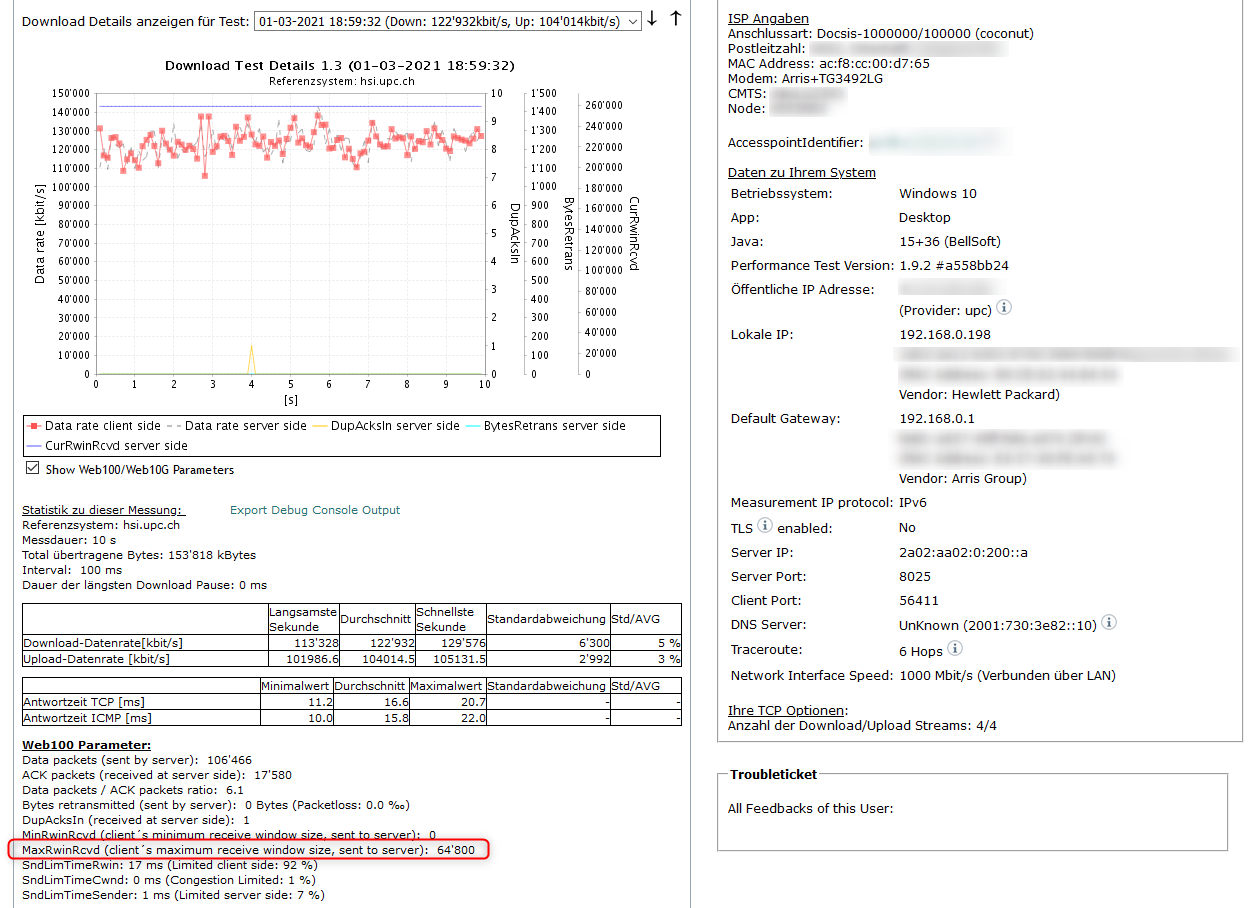The image size is (1250, 908).
Task: Click the down arrow next to test selector
Action: [653, 19]
